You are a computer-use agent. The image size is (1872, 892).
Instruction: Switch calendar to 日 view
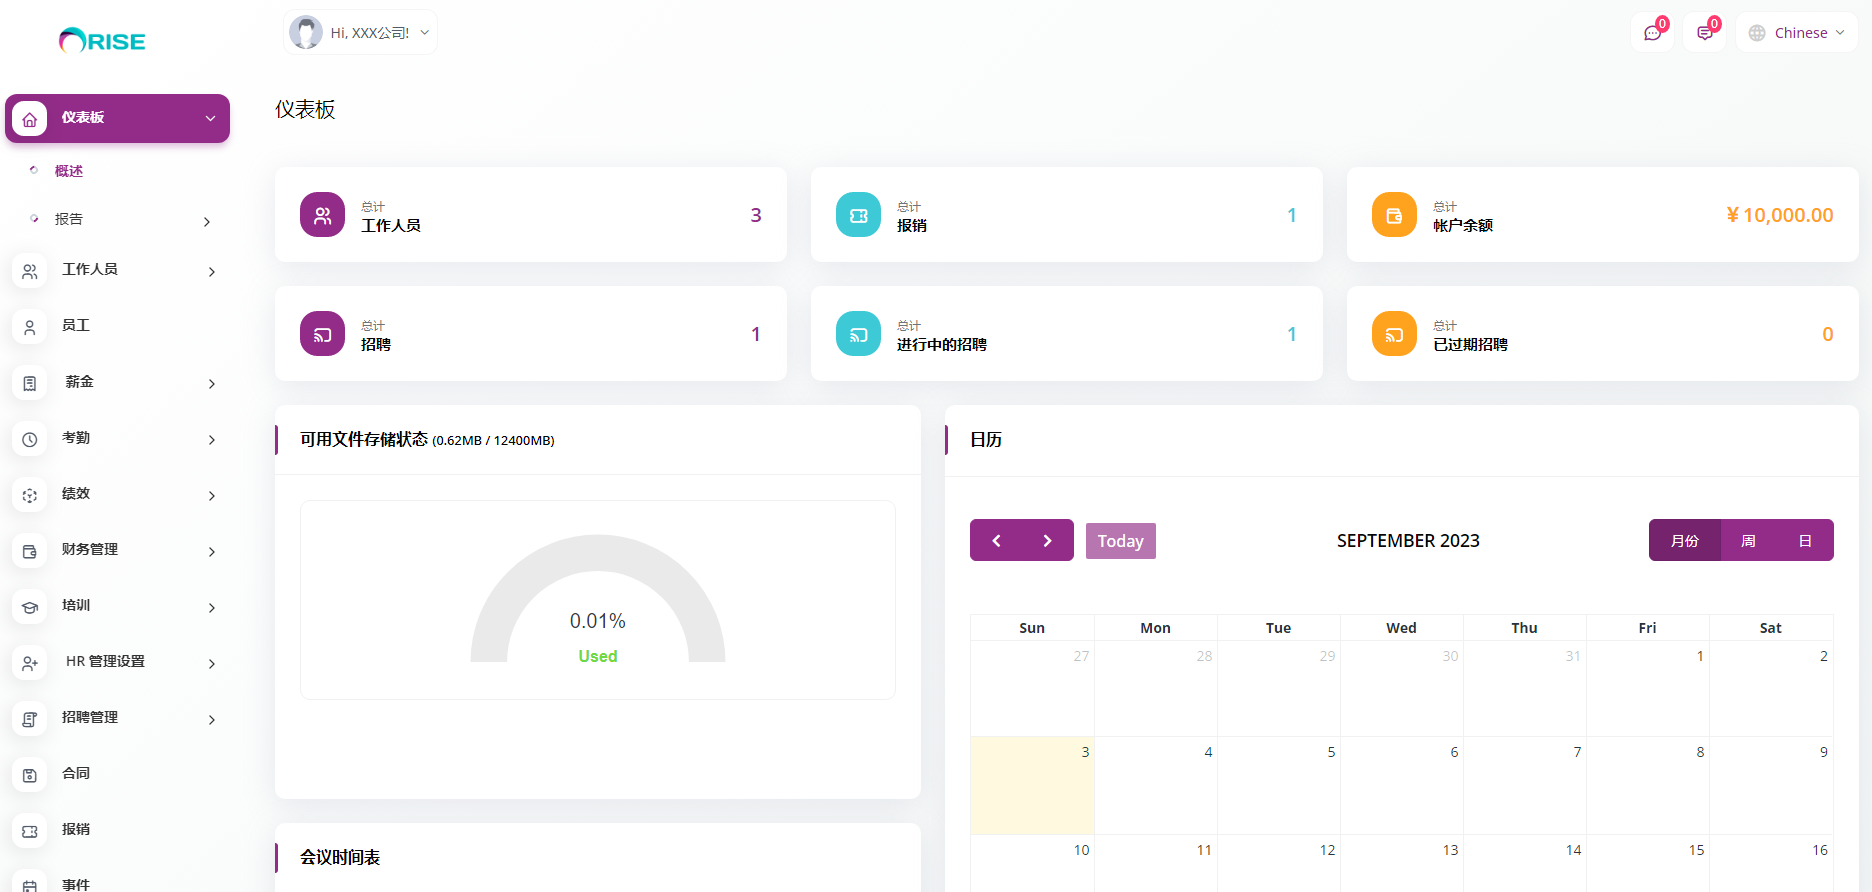tap(1805, 541)
